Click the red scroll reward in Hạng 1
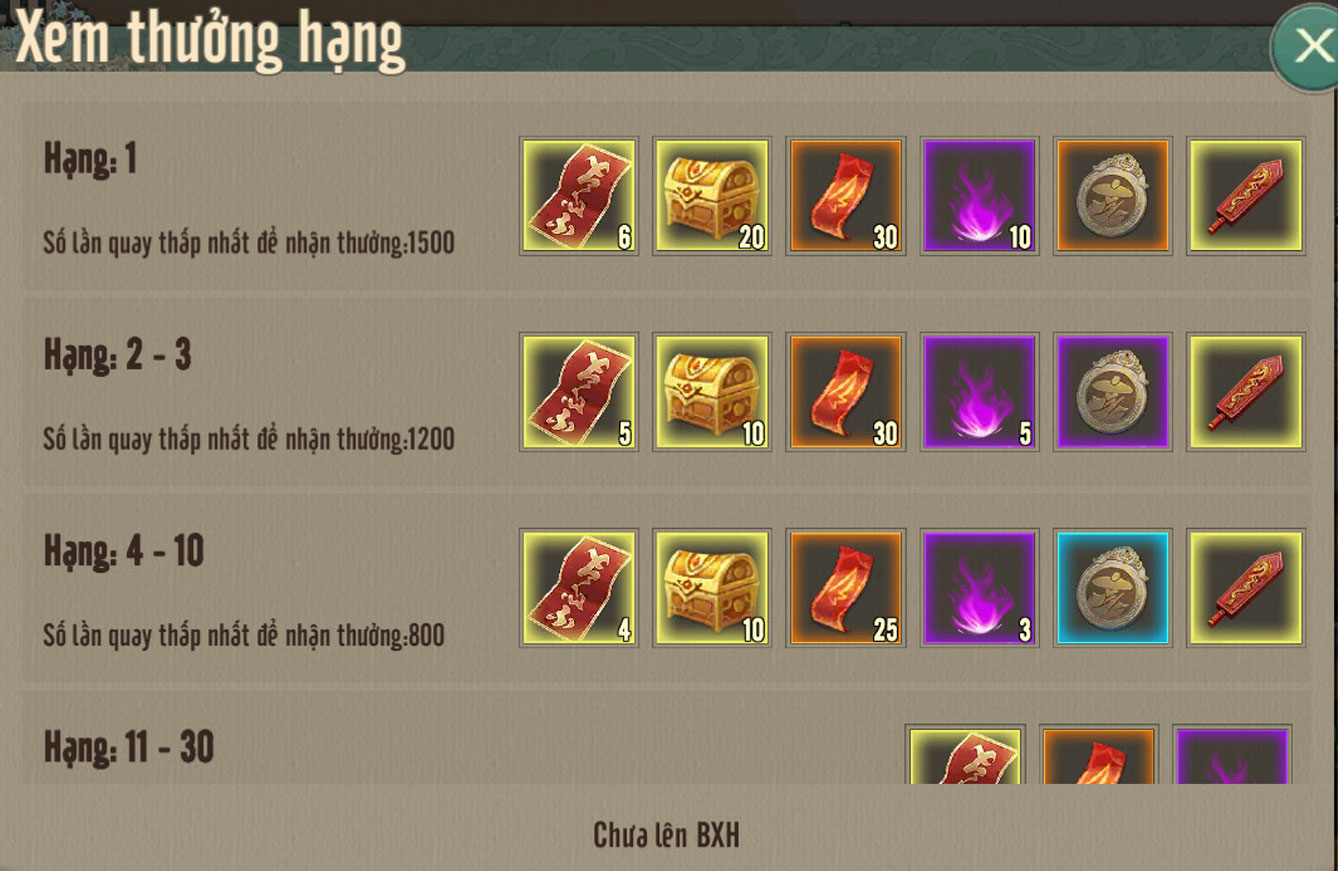This screenshot has width=1338, height=871. coord(579,196)
